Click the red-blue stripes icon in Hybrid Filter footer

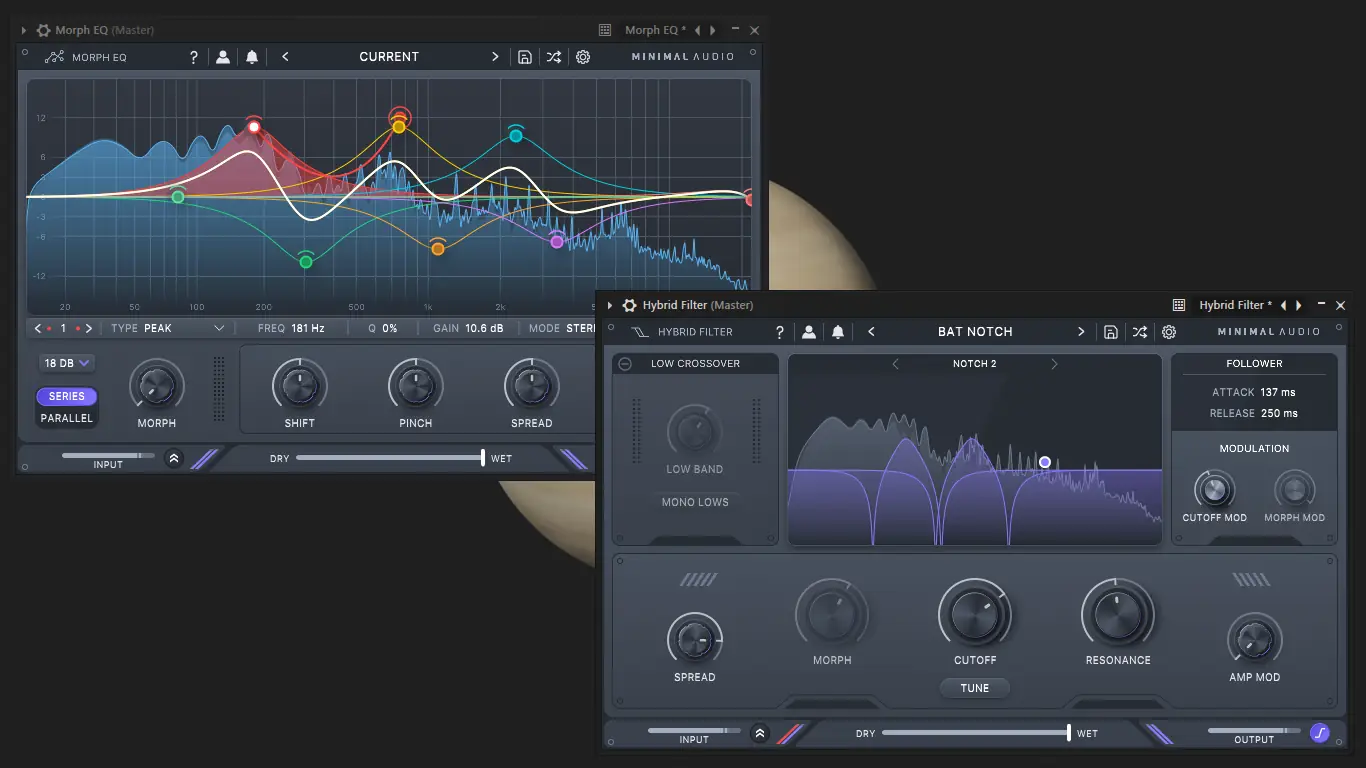click(791, 734)
